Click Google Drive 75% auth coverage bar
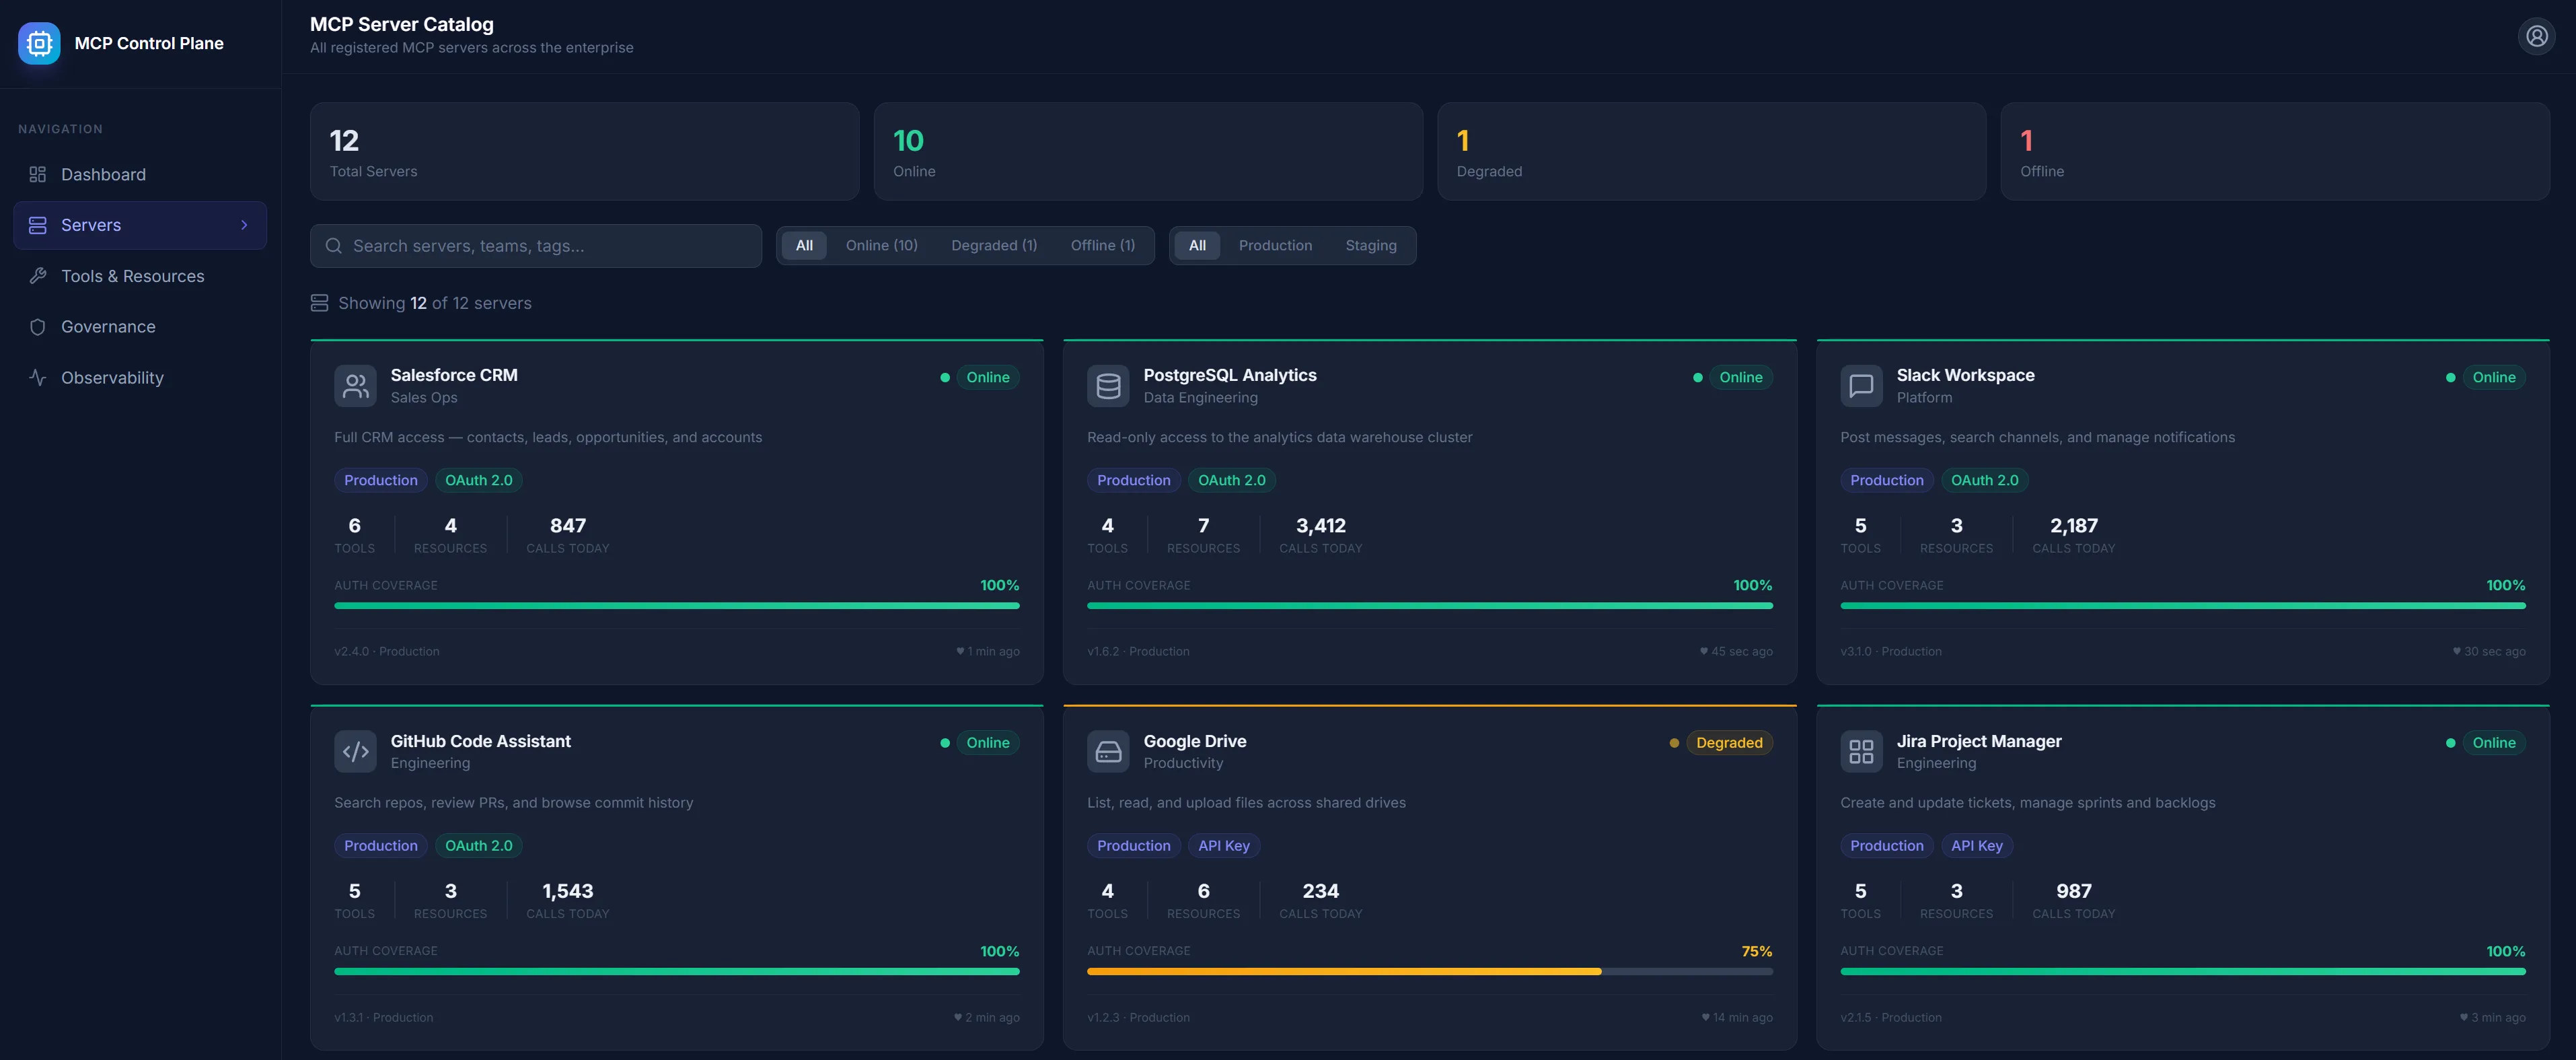 (x=1430, y=972)
